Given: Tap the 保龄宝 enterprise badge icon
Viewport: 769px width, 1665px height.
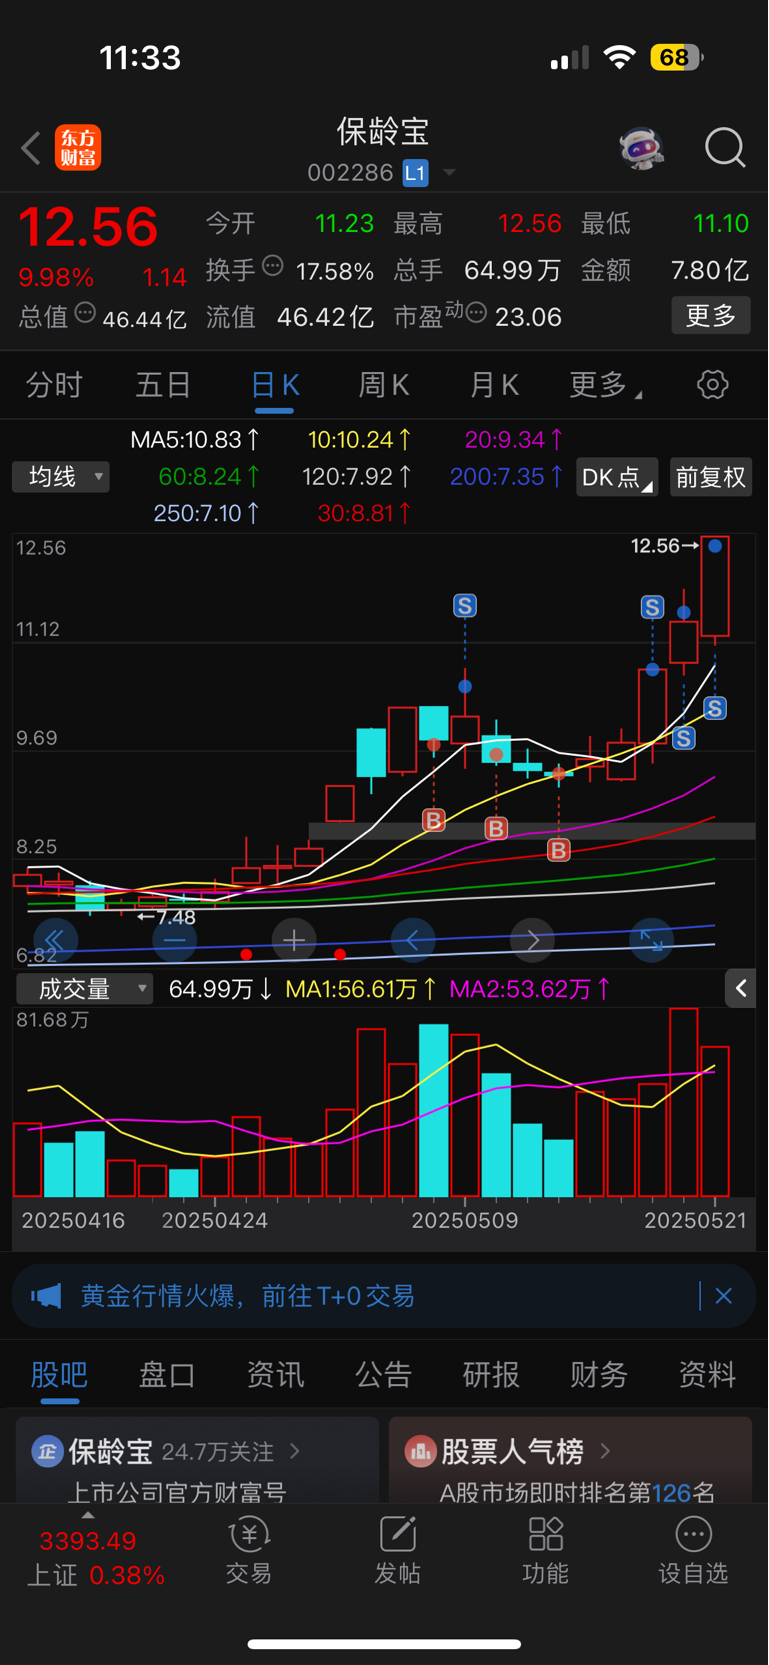Looking at the screenshot, I should [47, 1450].
